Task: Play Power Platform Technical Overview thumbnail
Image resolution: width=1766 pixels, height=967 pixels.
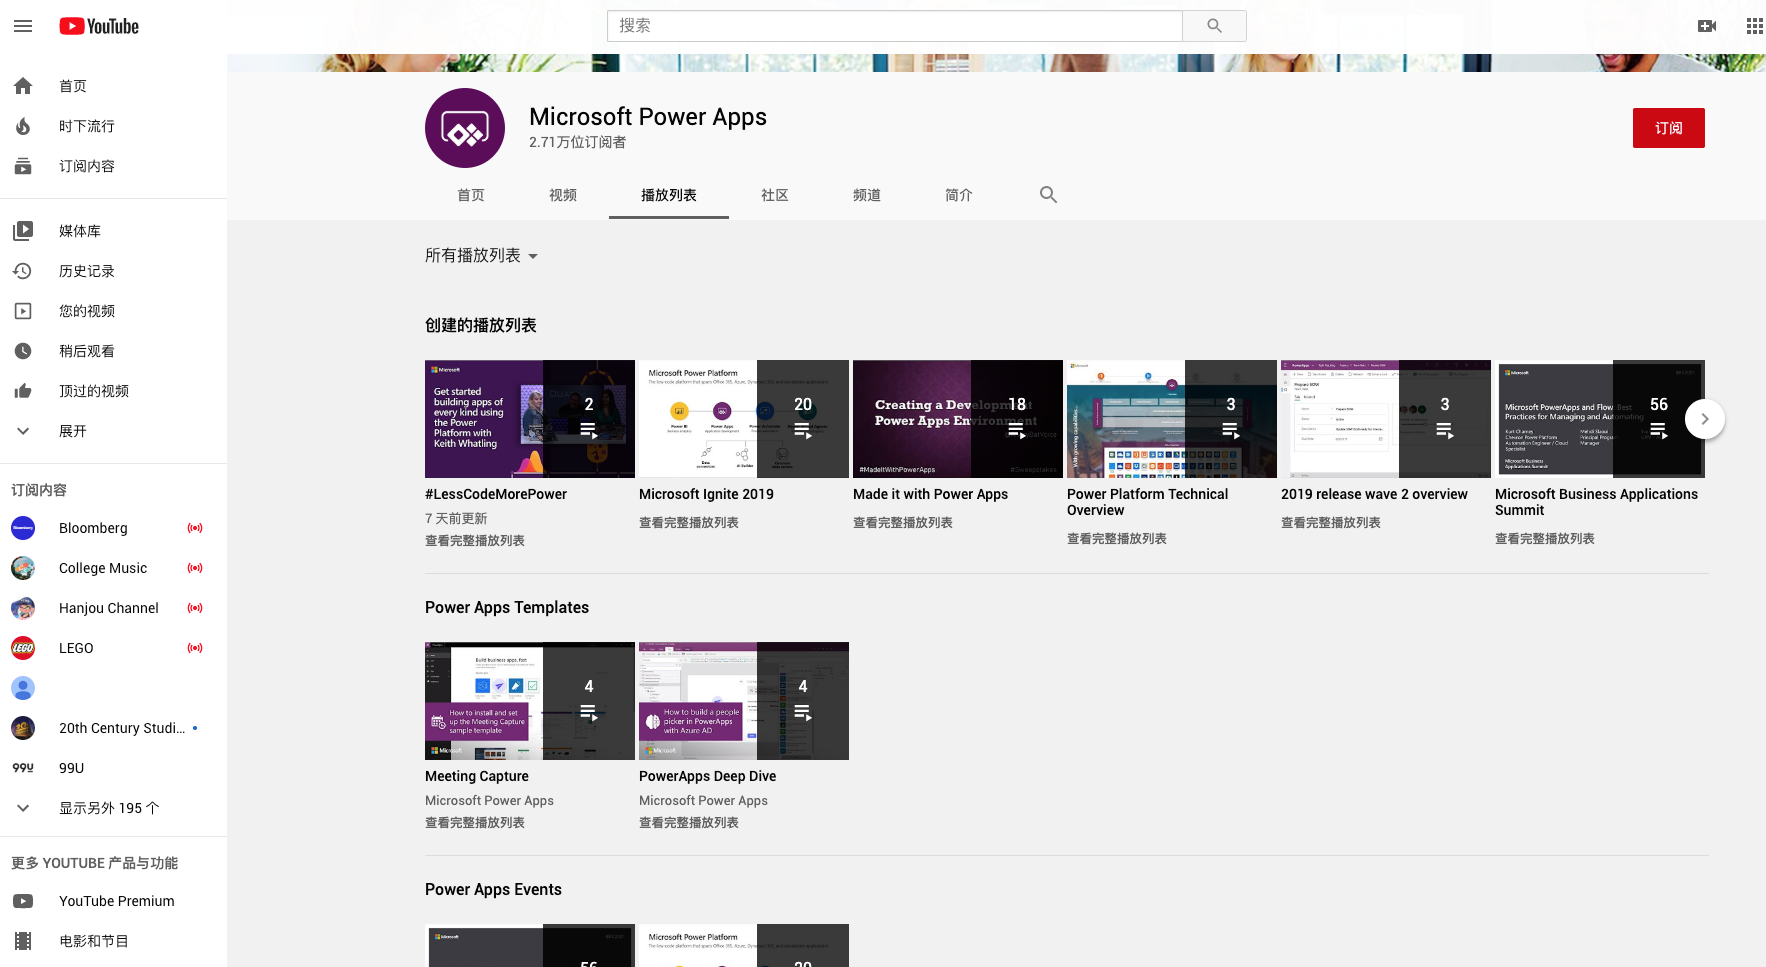Action: (x=1172, y=419)
